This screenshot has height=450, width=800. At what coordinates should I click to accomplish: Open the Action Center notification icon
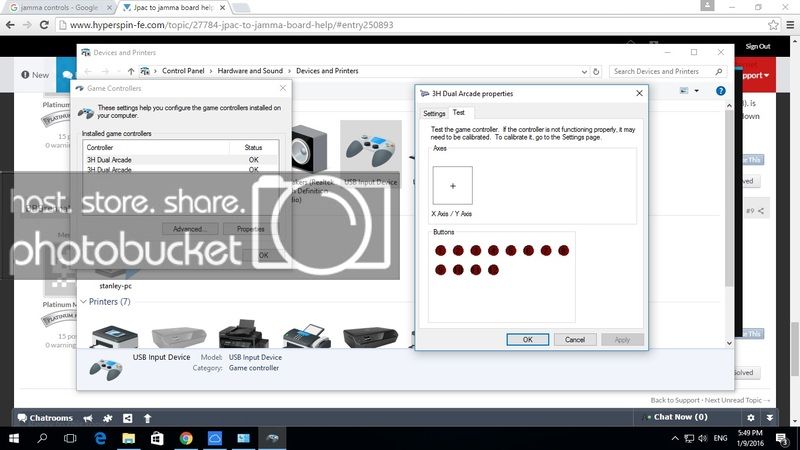[781, 438]
